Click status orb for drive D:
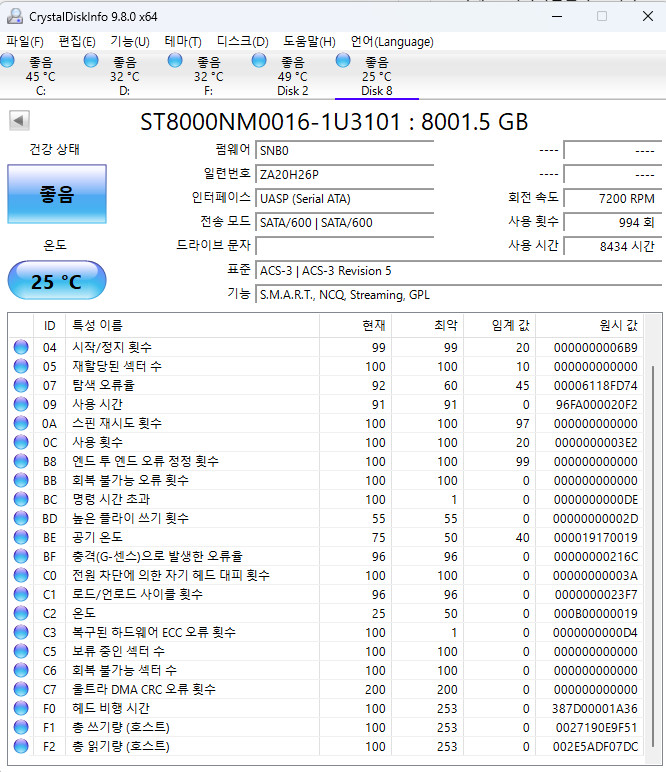The width and height of the screenshot is (666, 772). point(91,61)
